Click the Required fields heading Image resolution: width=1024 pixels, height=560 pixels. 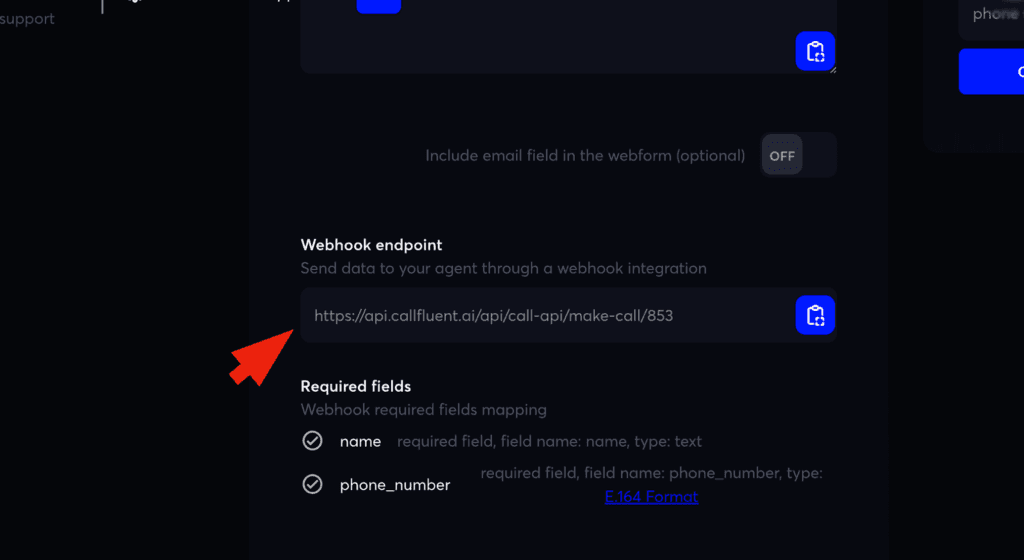[356, 386]
